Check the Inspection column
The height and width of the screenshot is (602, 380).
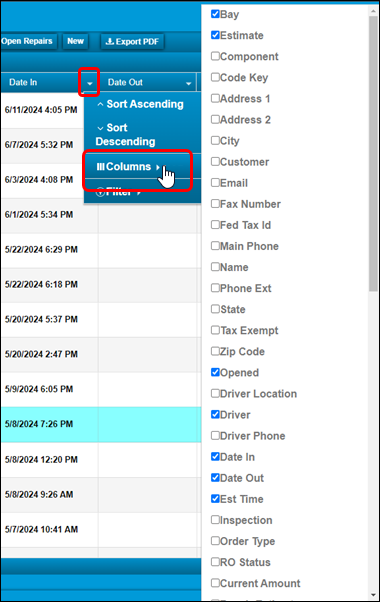pyautogui.click(x=215, y=520)
